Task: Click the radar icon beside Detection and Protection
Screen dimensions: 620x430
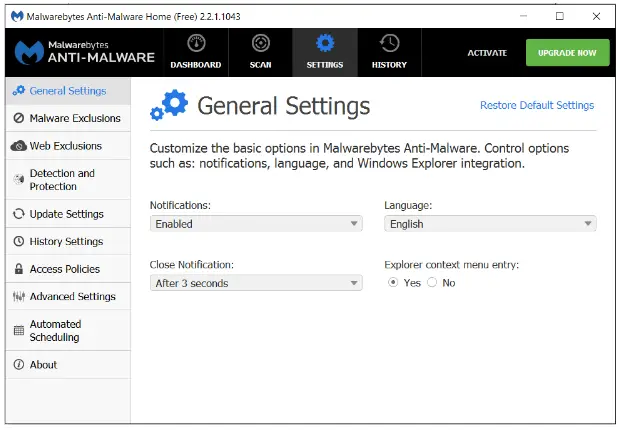Action: [19, 179]
